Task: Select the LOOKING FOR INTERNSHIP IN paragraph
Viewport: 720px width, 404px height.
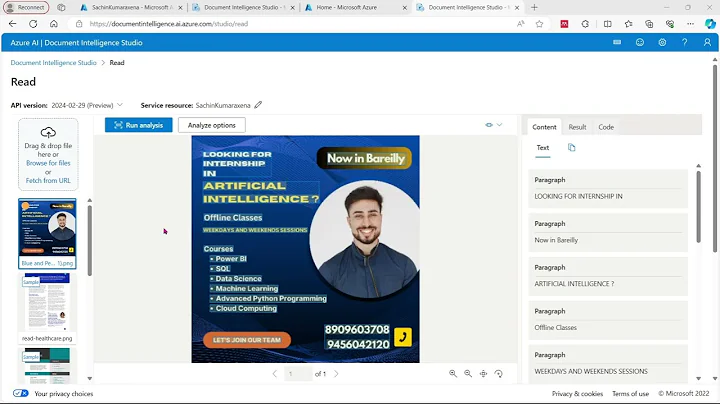Action: [x=608, y=189]
